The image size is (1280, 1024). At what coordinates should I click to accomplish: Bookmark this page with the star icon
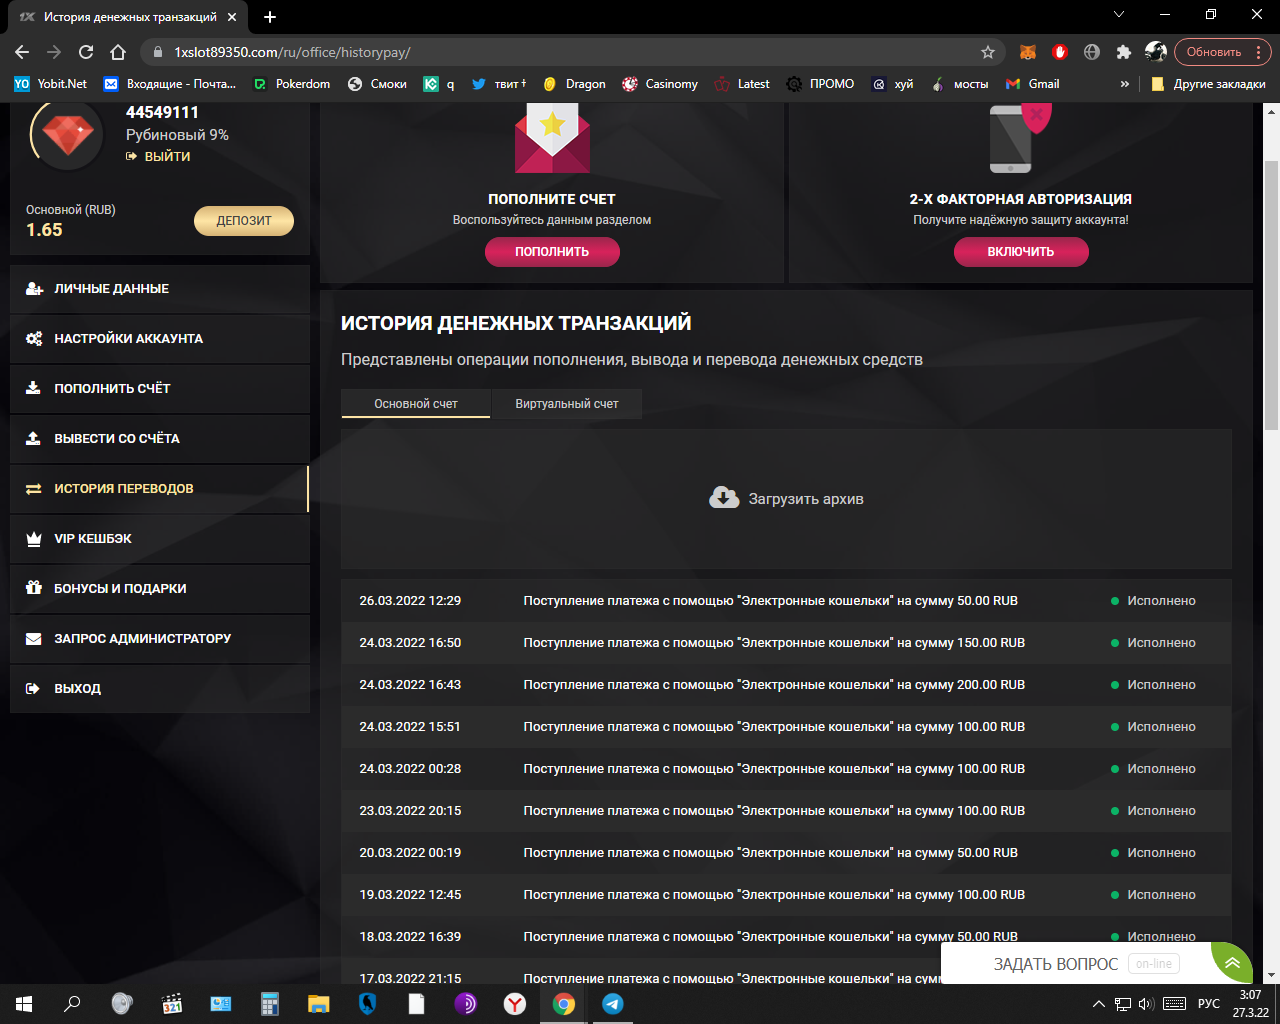(x=988, y=52)
